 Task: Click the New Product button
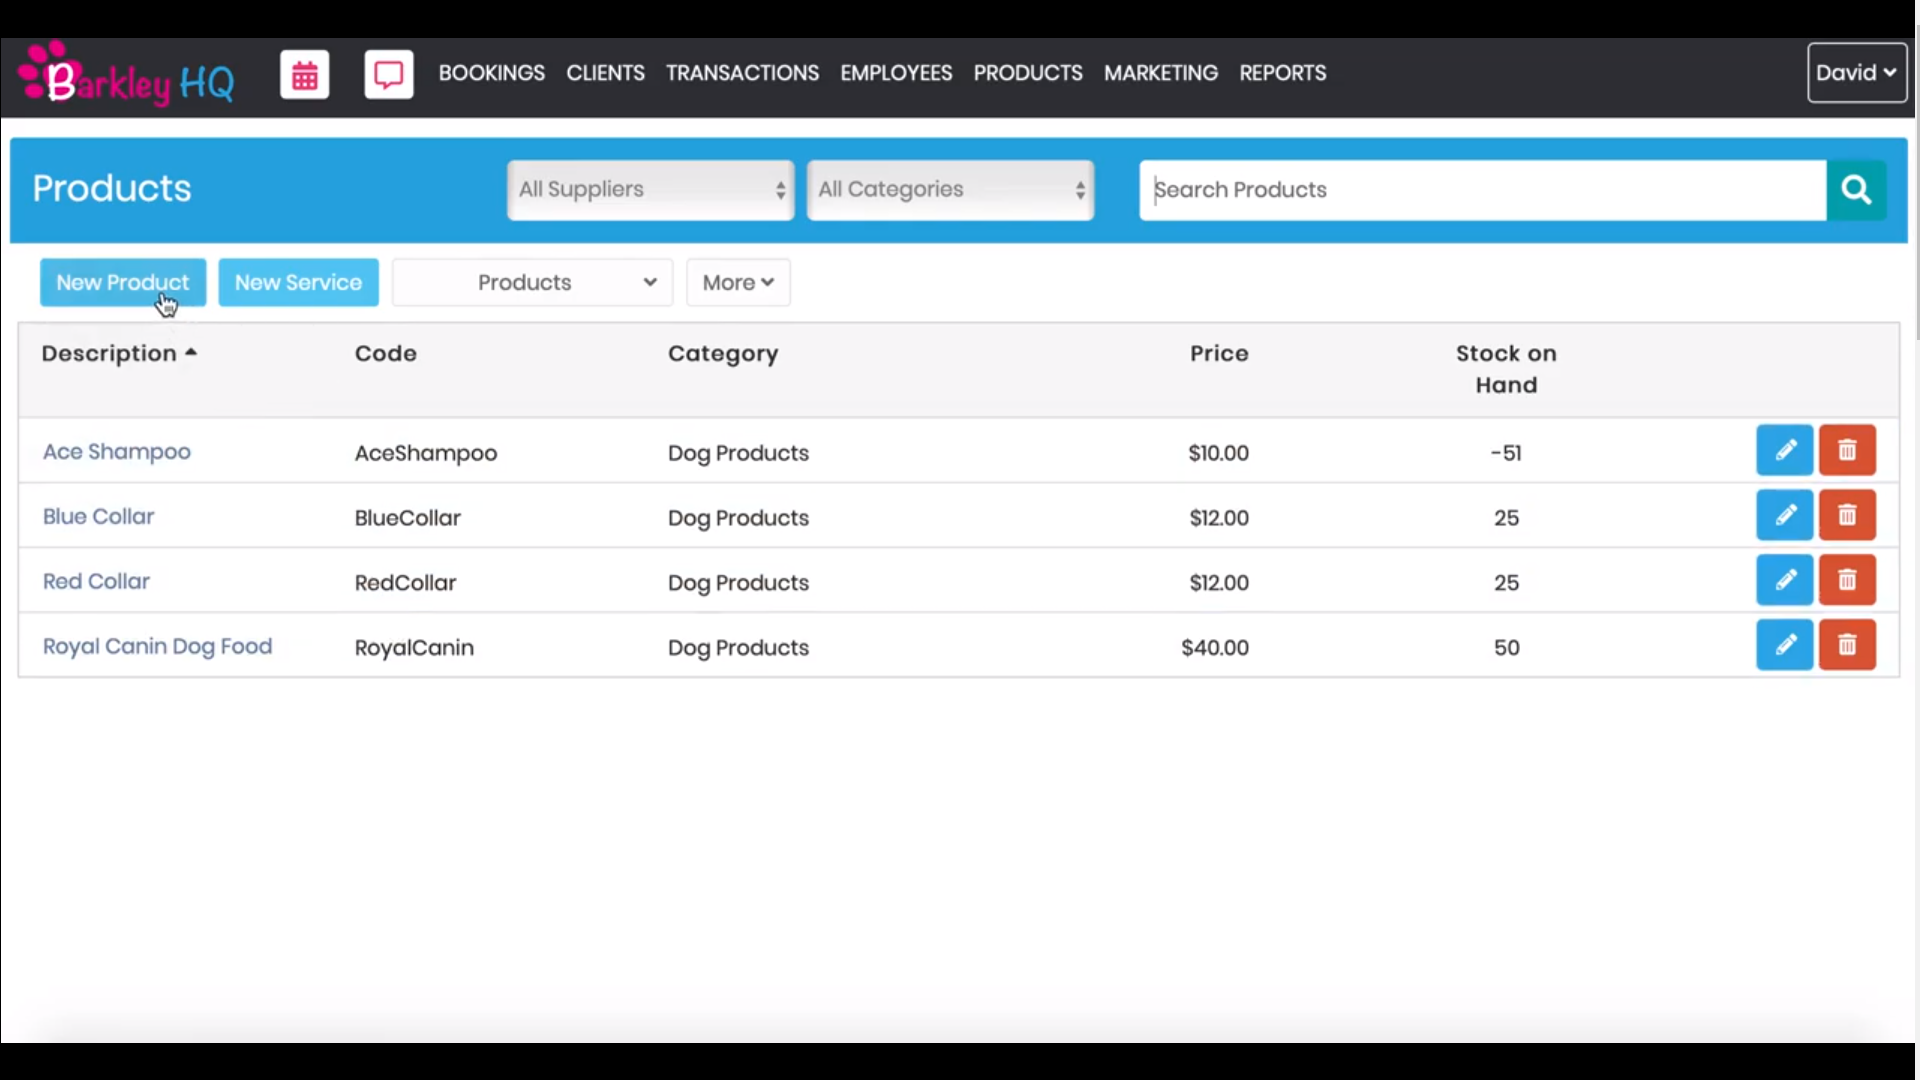[122, 282]
